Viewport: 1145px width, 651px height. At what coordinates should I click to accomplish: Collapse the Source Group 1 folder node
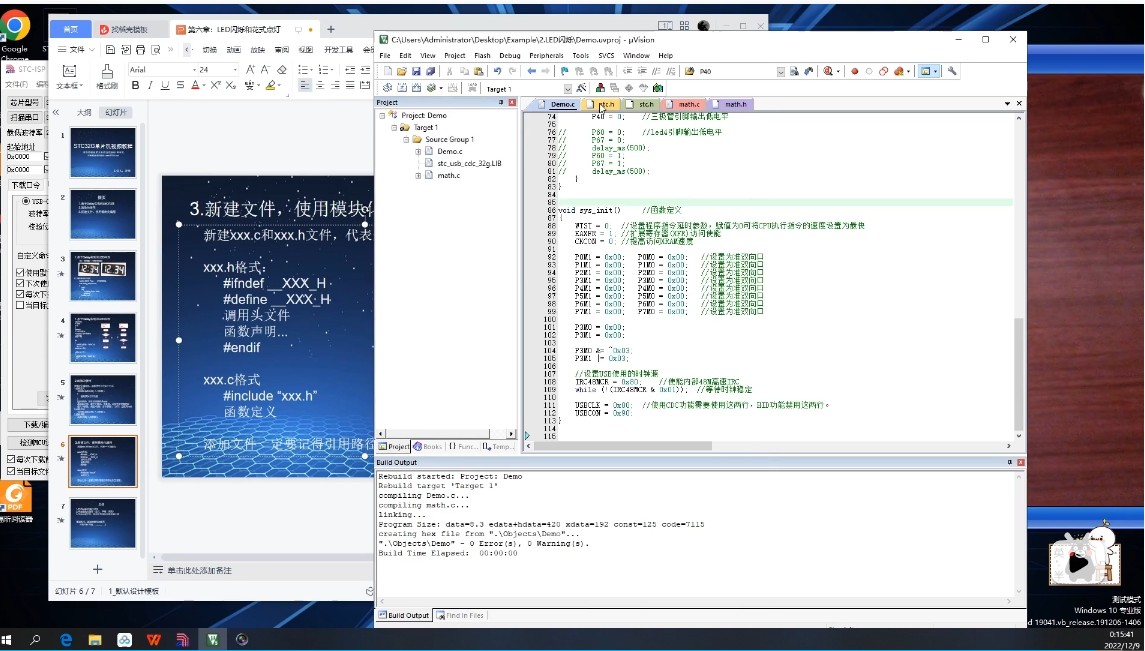(406, 139)
